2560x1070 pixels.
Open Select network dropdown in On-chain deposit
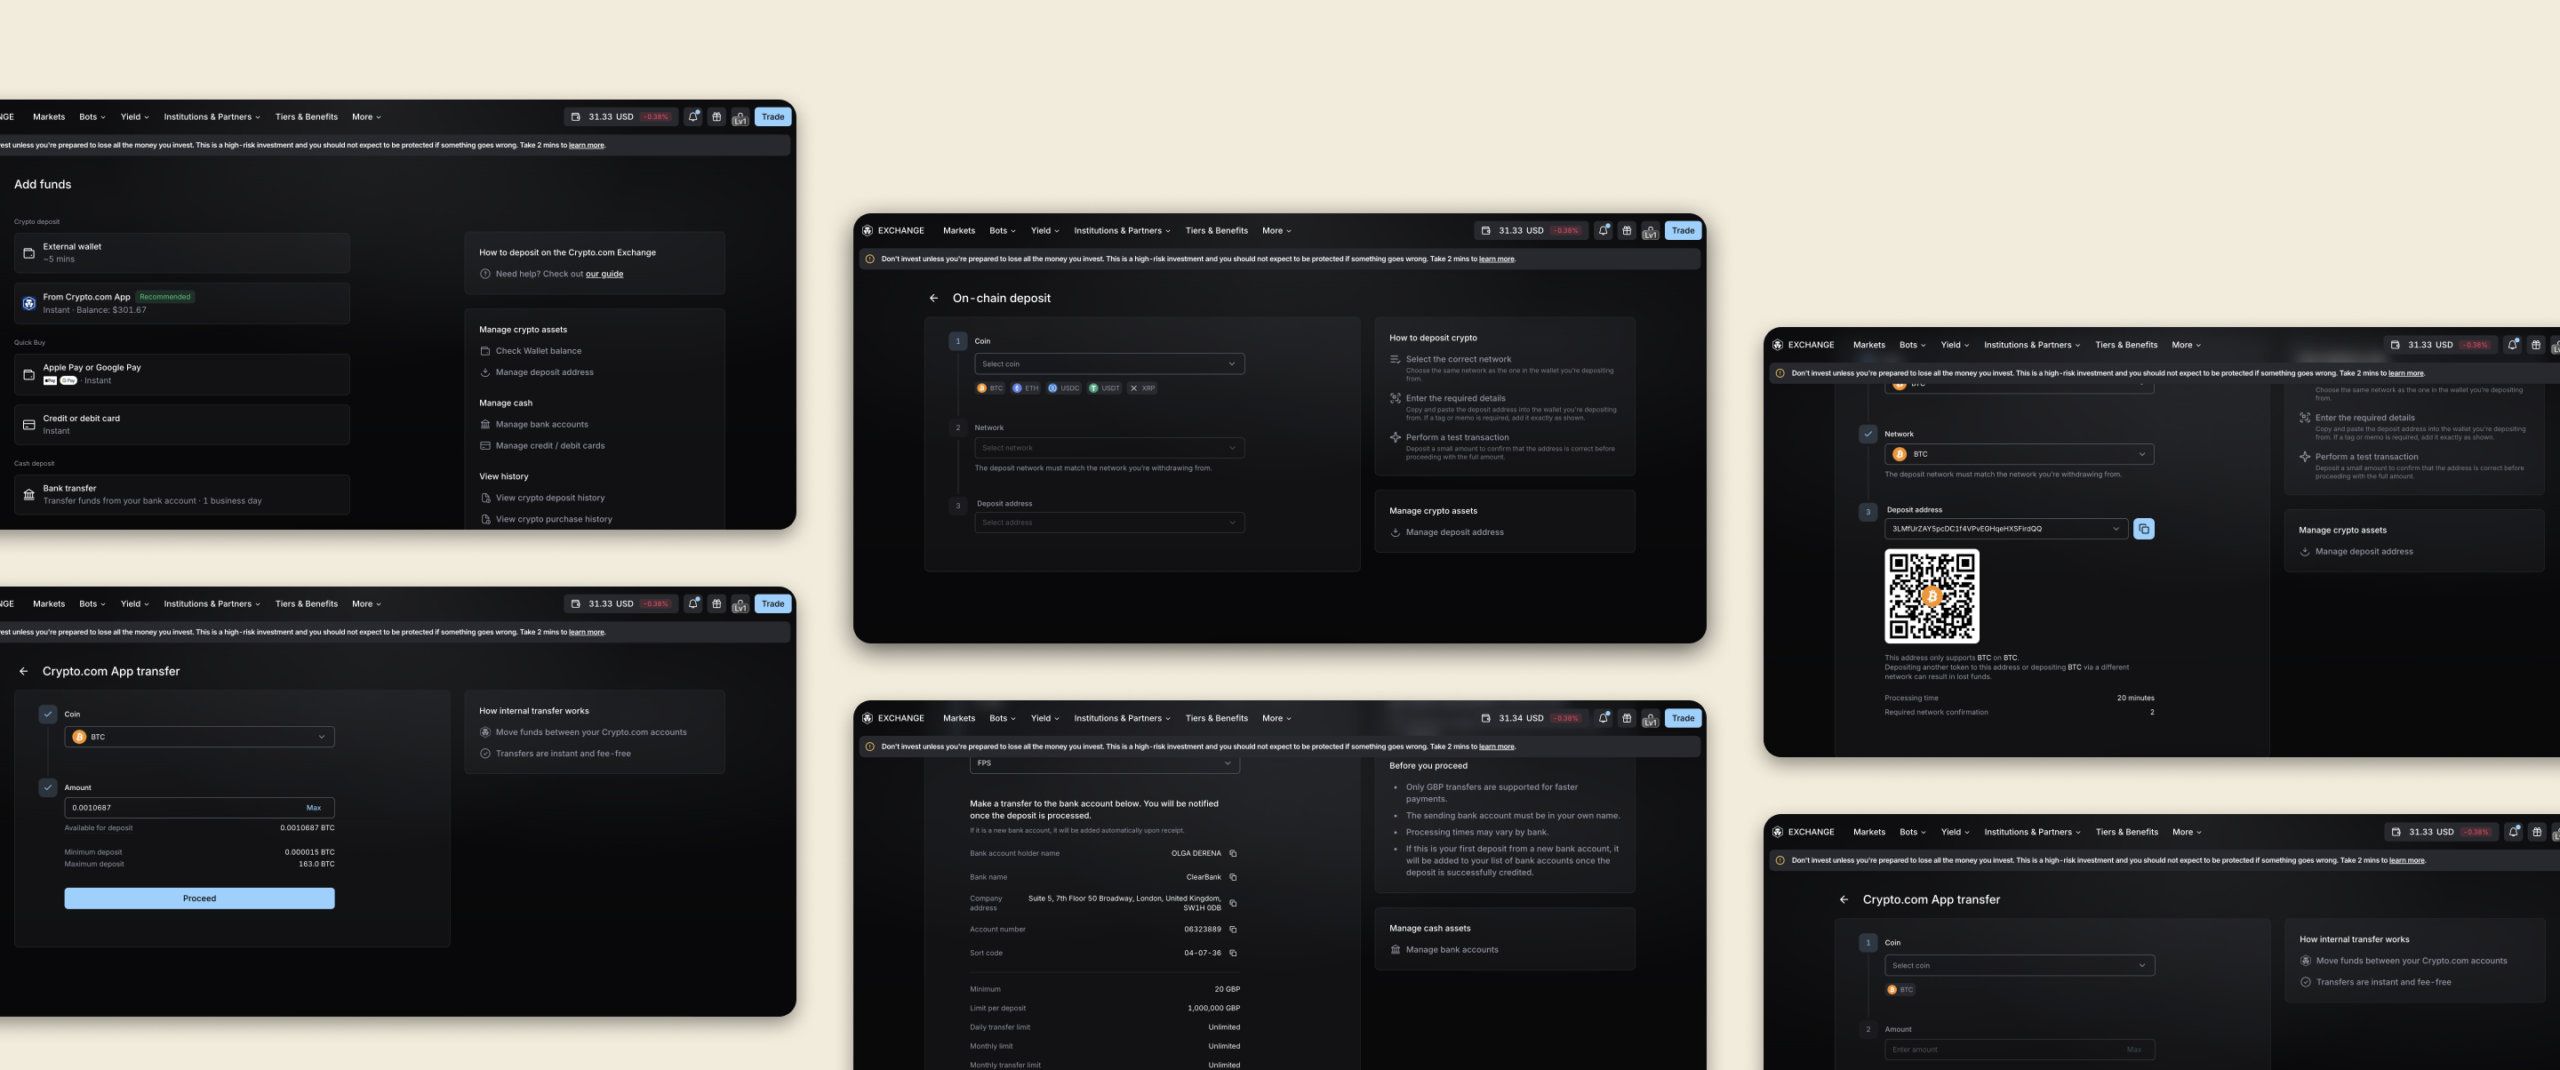1109,448
